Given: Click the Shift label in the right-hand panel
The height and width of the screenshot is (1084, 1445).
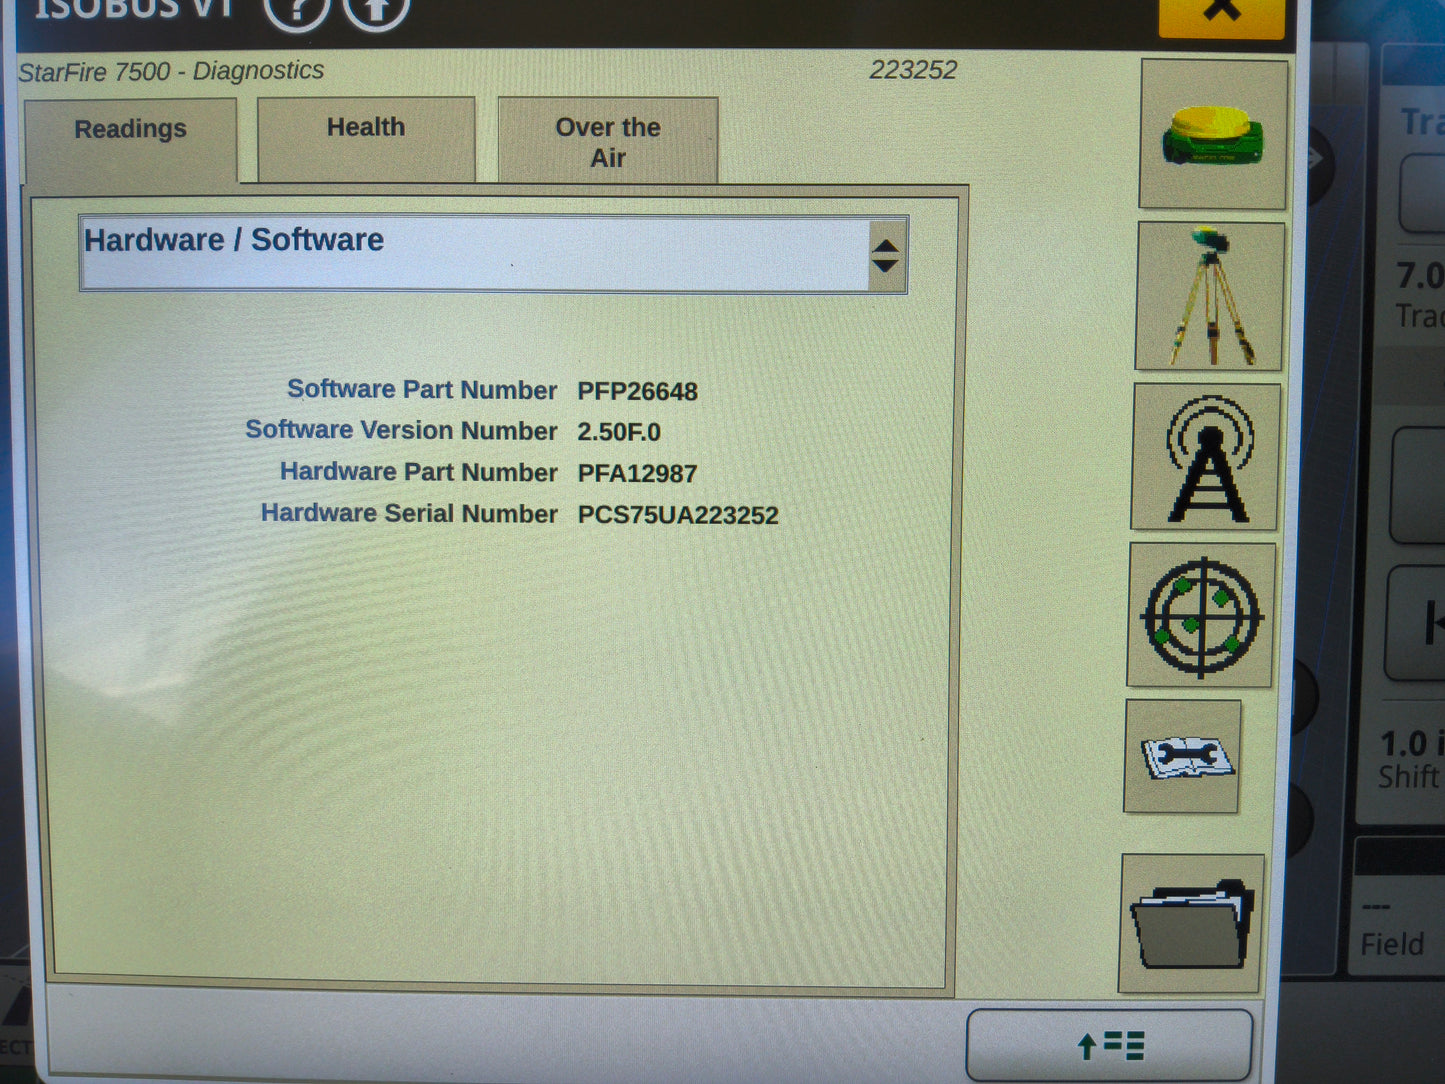Looking at the screenshot, I should coord(1410,777).
